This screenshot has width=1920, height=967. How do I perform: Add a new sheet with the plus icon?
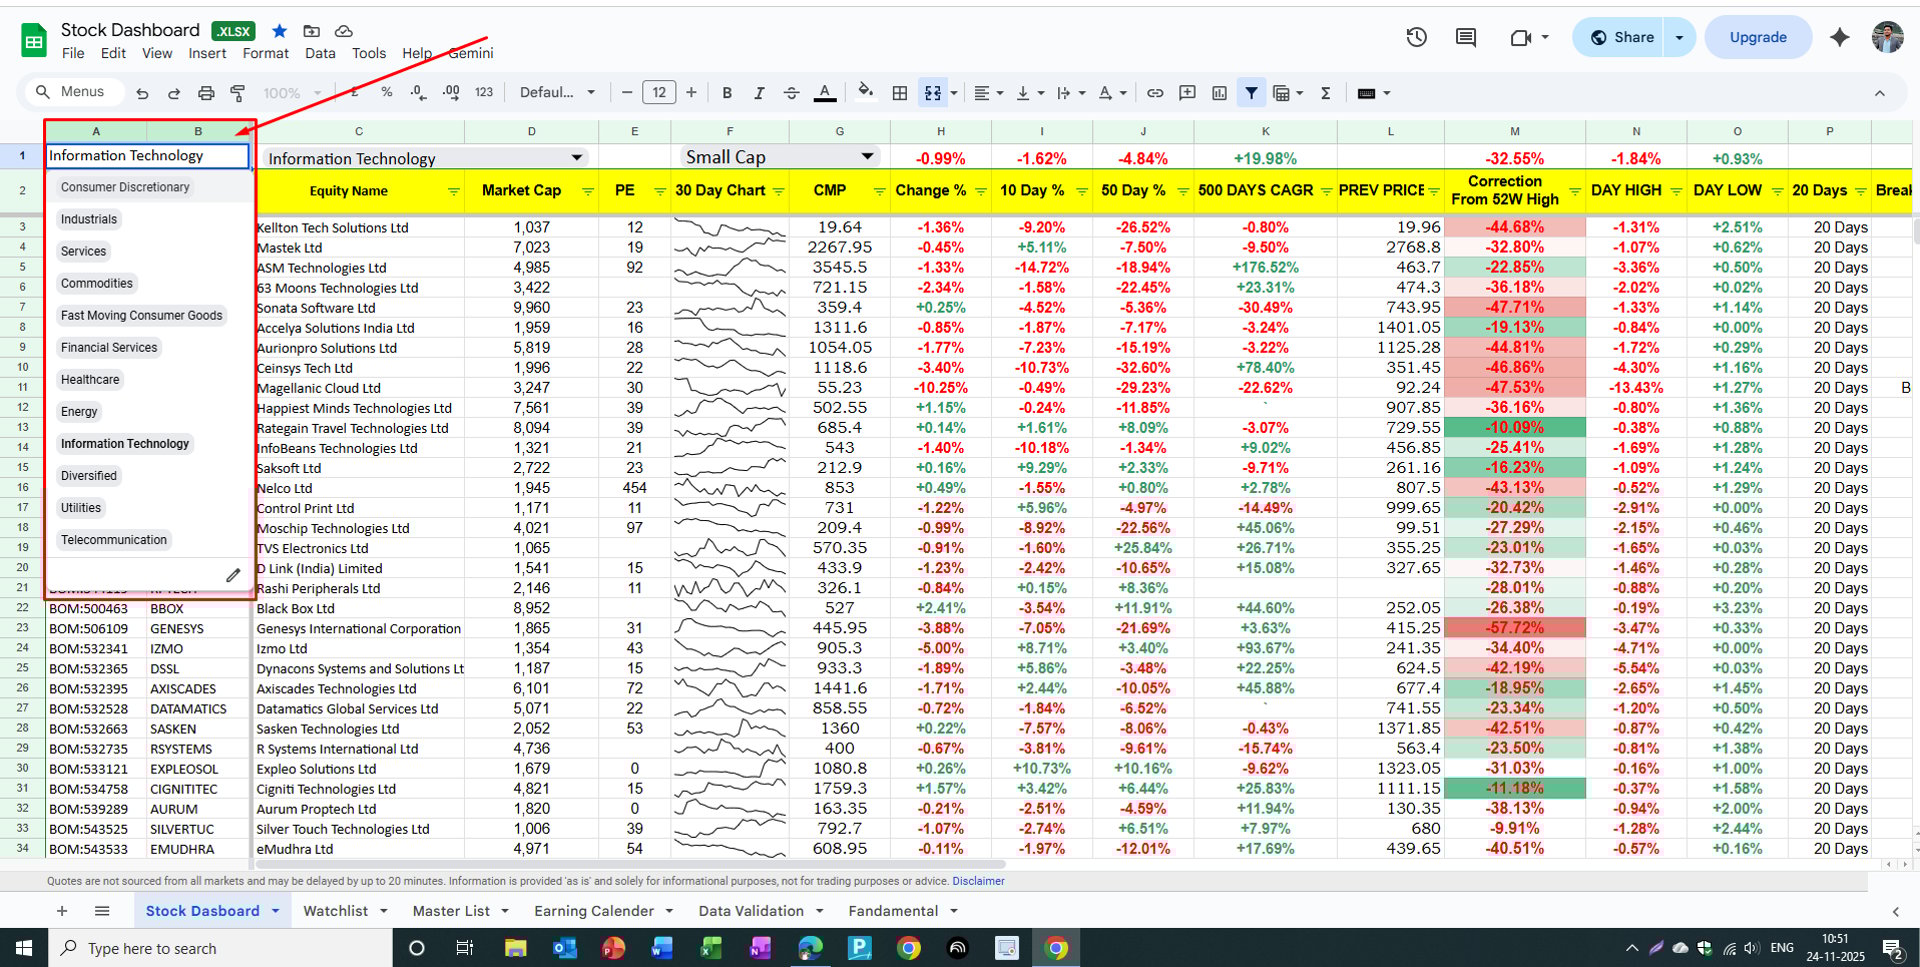coord(62,911)
